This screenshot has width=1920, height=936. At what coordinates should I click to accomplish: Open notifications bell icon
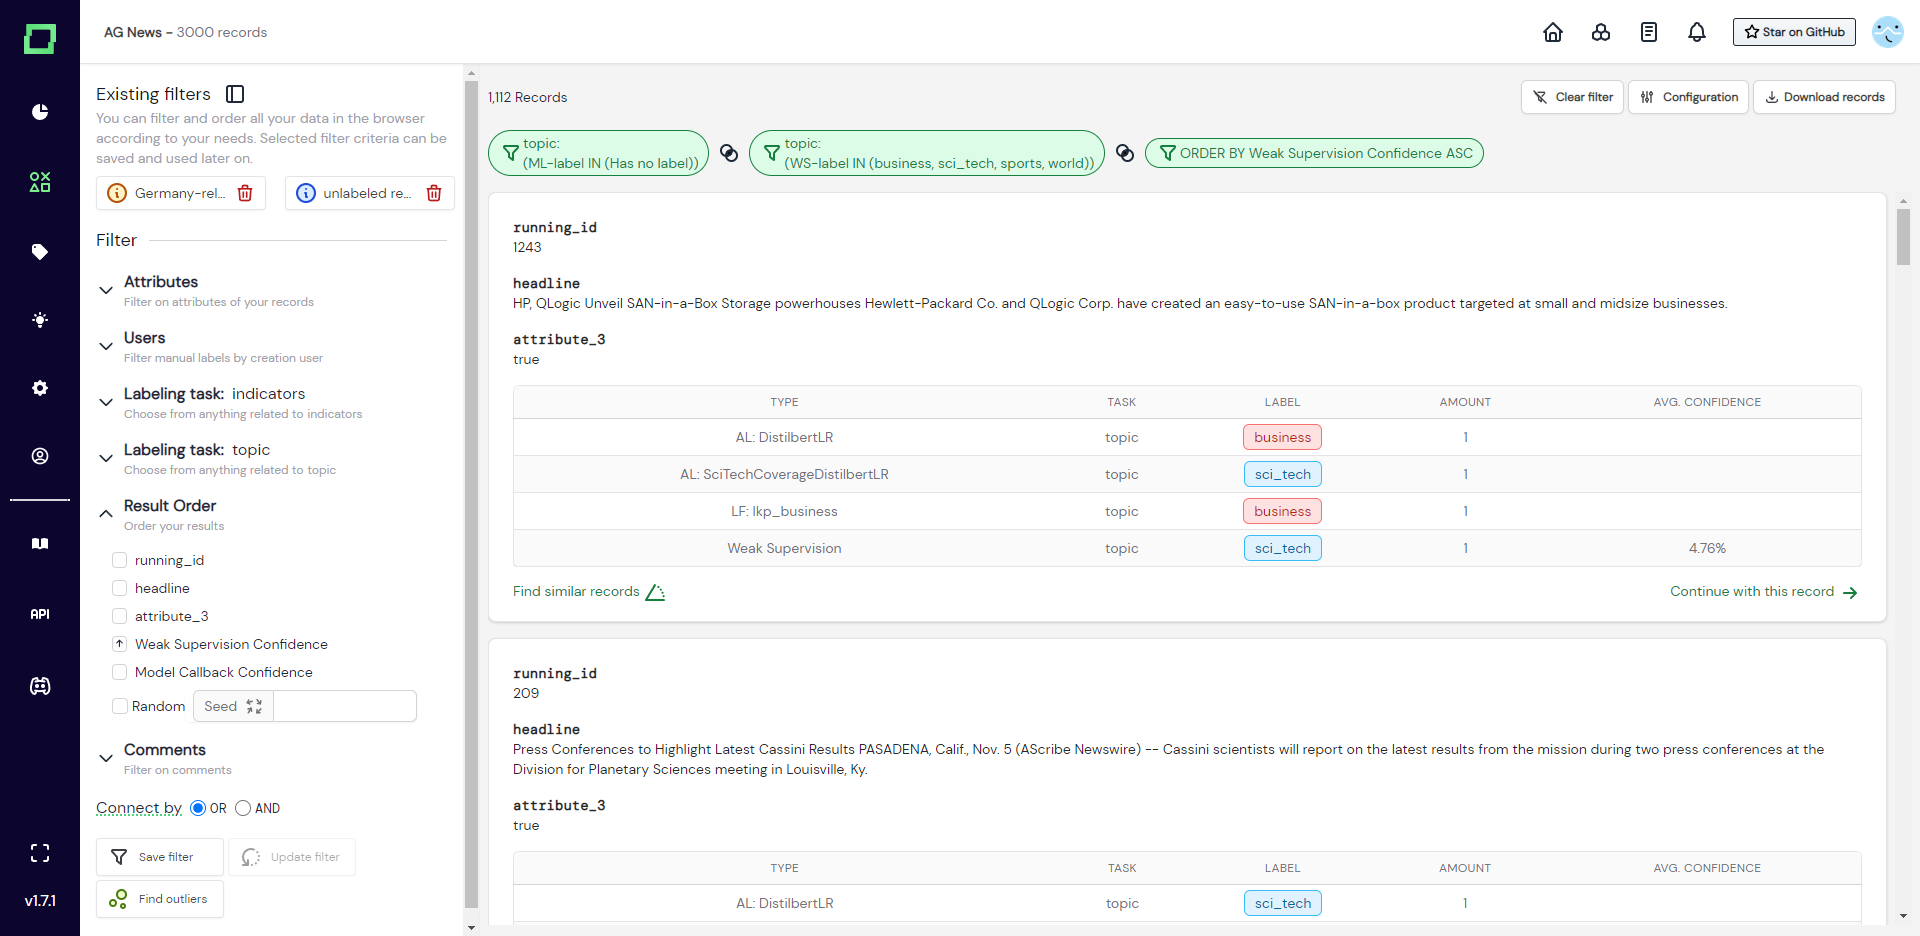point(1697,32)
